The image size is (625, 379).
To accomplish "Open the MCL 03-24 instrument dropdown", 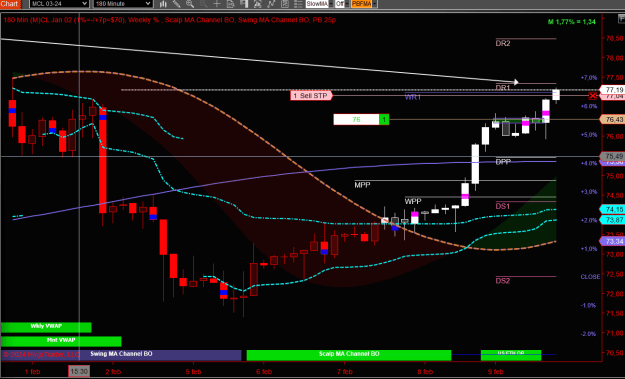I will click(59, 4).
